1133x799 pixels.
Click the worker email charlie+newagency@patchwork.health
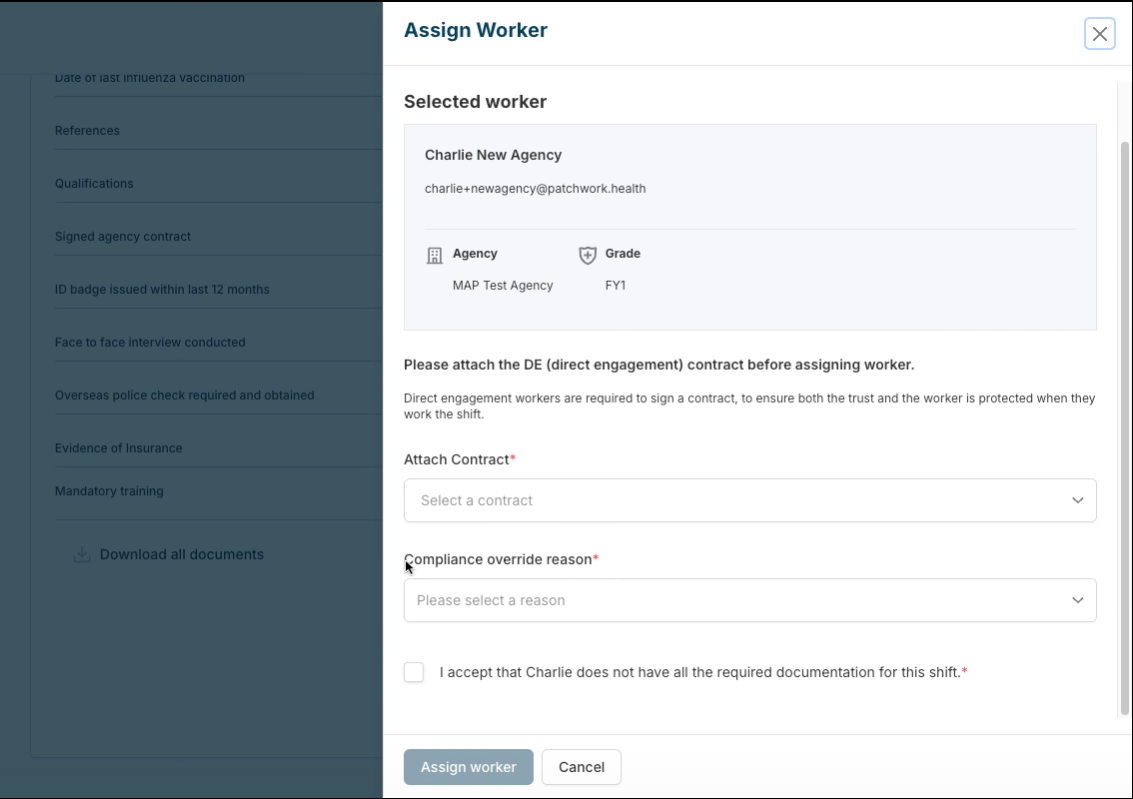coord(535,188)
